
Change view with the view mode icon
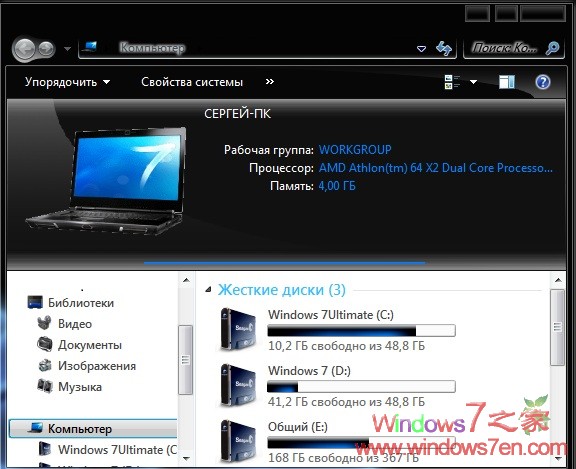point(452,82)
